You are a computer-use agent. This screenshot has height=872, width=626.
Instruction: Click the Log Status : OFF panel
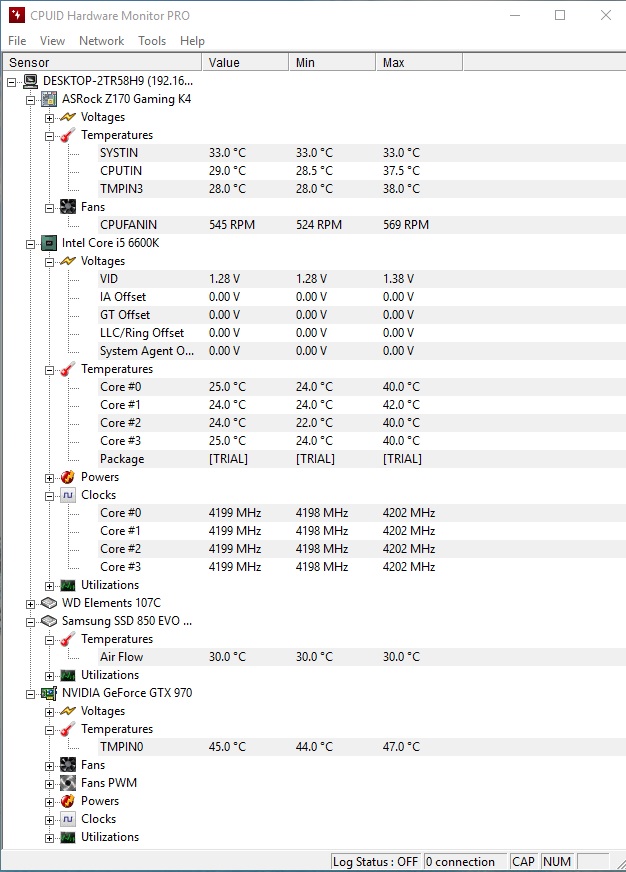[x=376, y=861]
